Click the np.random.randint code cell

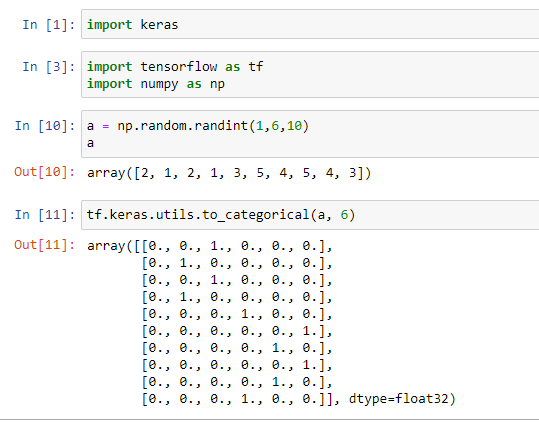310,134
